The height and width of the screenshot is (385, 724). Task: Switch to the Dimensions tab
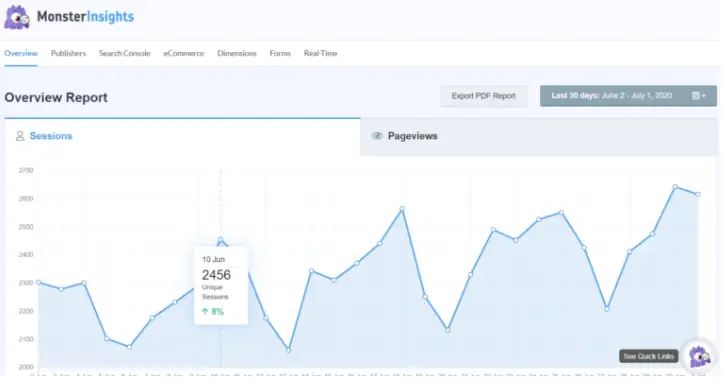237,53
